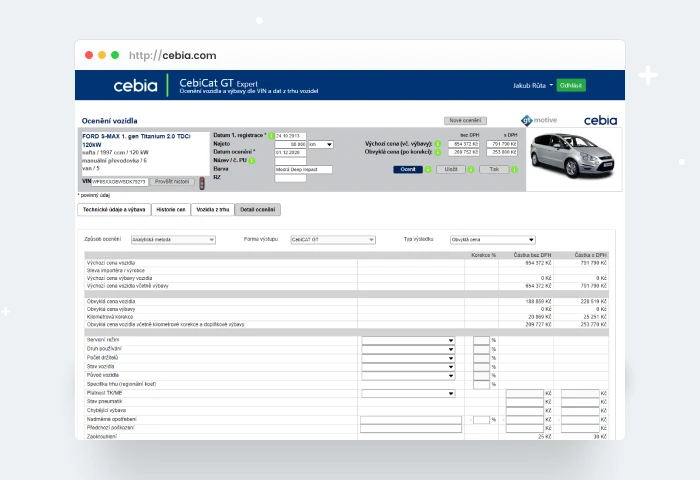
Task: Open the Typ výsledku dropdown
Action: [x=492, y=240]
